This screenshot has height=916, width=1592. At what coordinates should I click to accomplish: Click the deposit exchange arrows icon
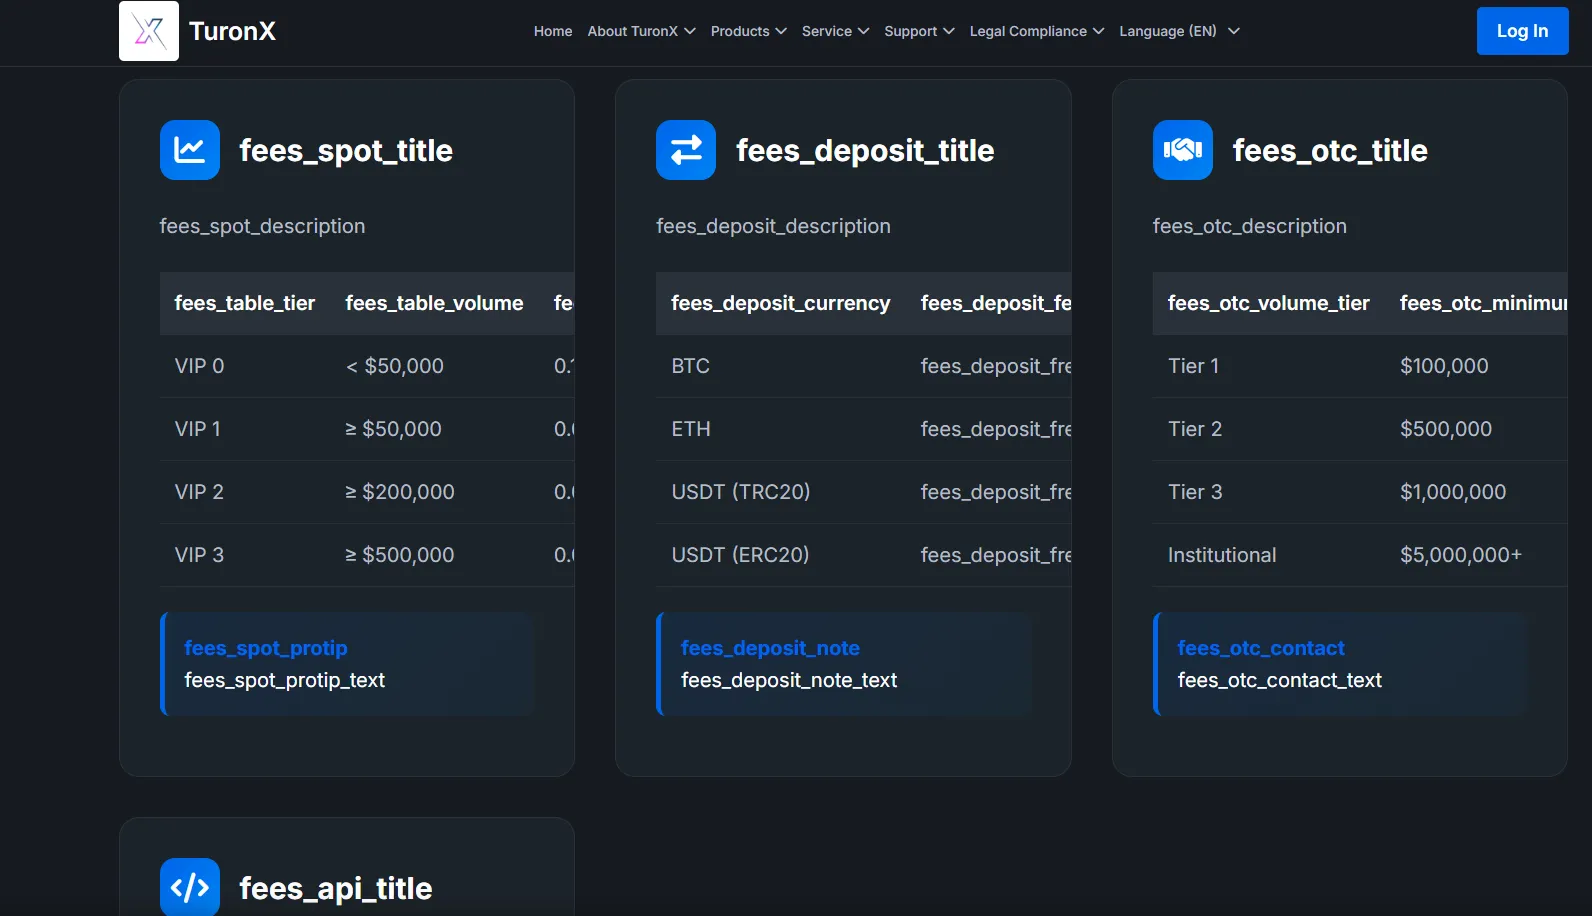point(686,150)
